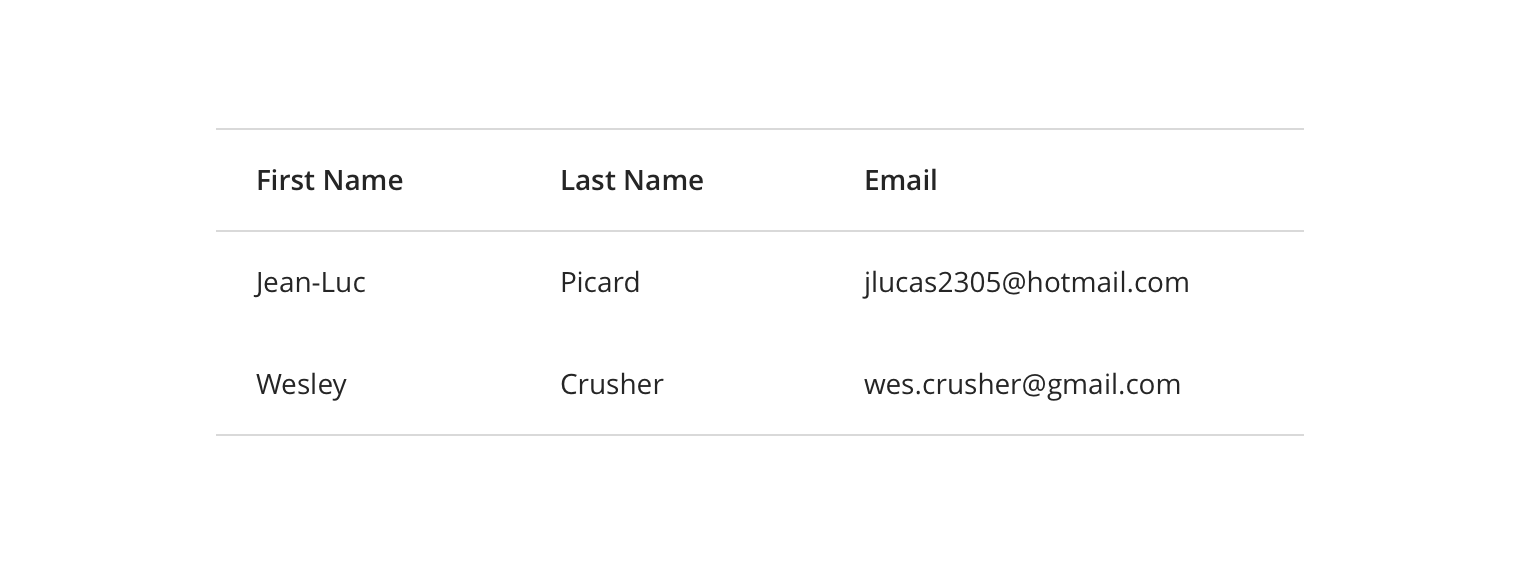Select the Crusher last name cell
Screen dimensions: 1520x564
click(x=611, y=384)
